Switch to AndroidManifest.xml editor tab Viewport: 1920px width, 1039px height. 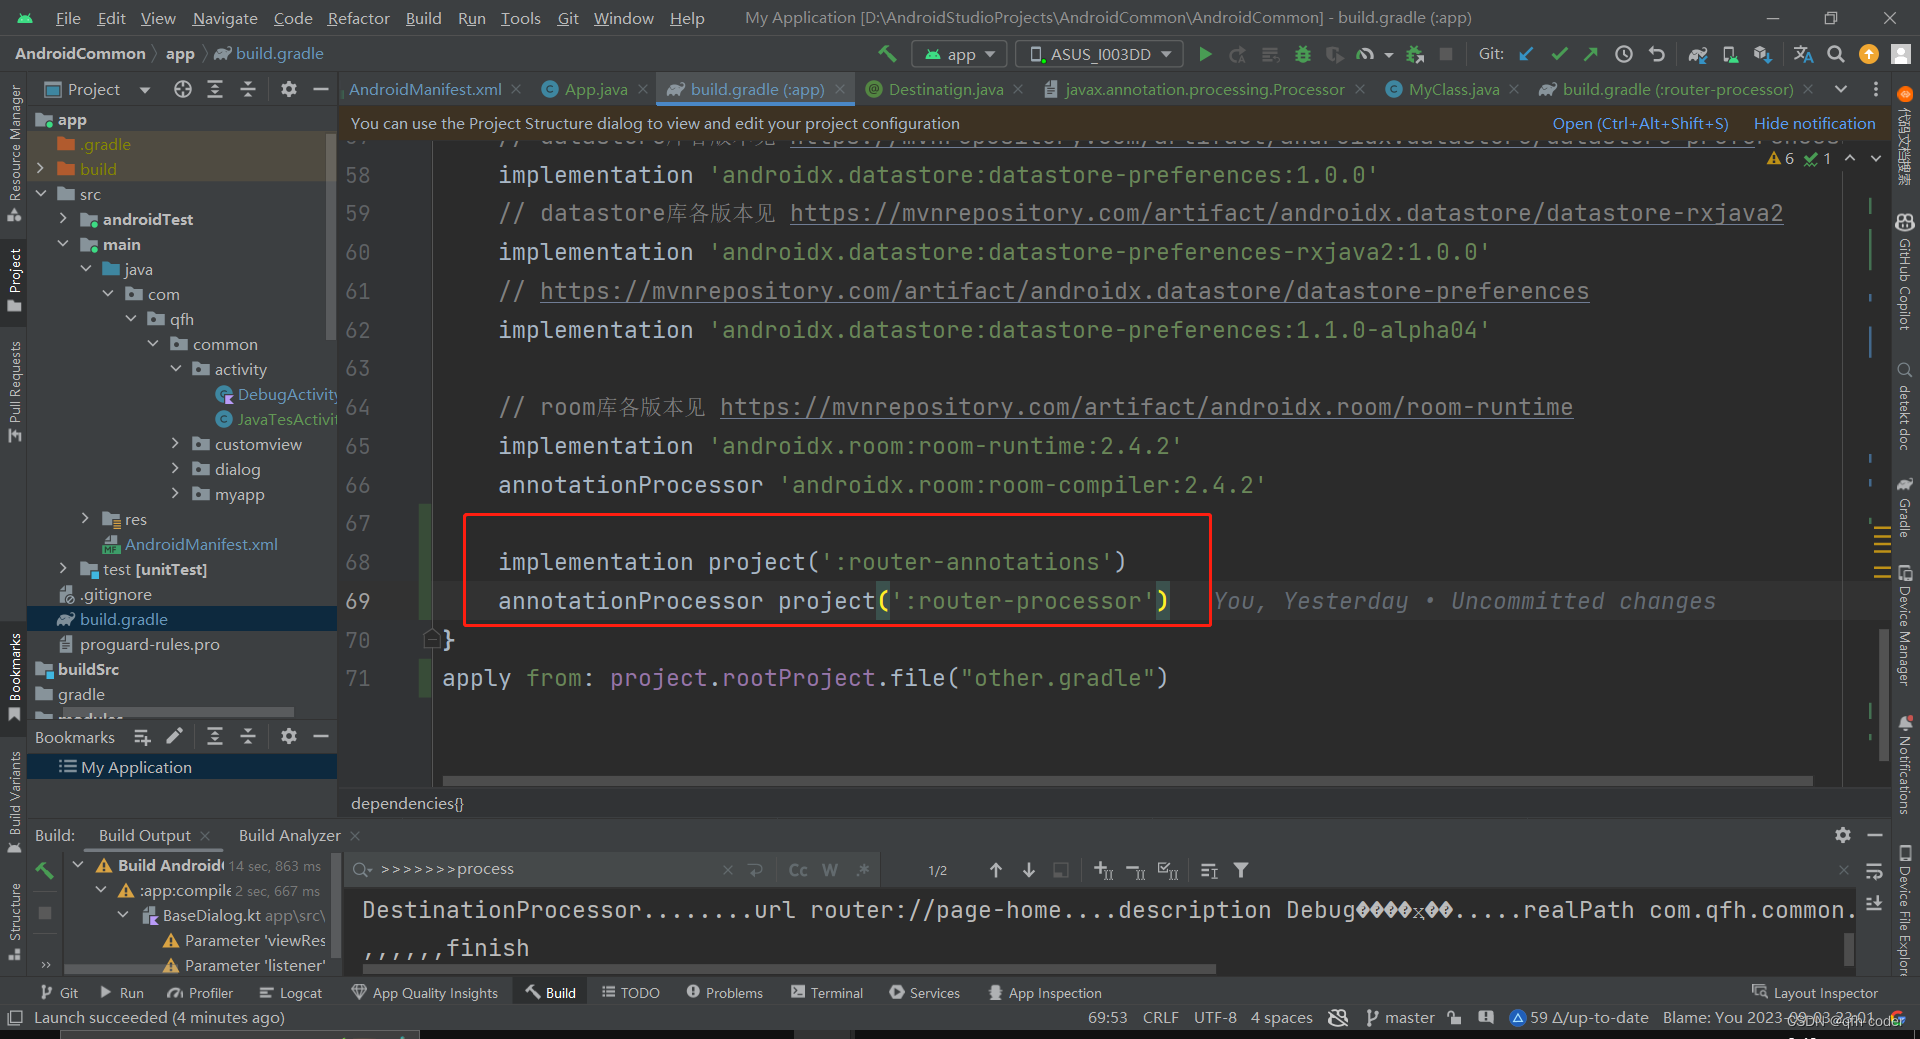tap(425, 89)
